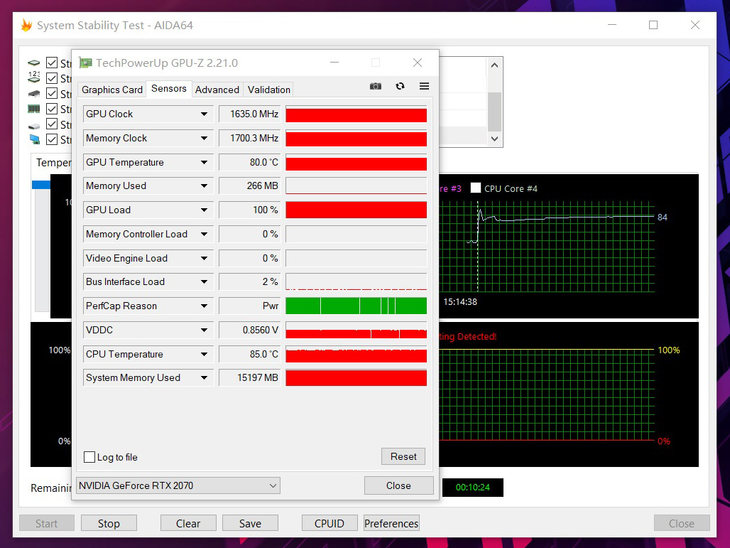Click the AIDA64 log list scroll down arrow
Viewport: 730px width, 548px height.
[494, 139]
